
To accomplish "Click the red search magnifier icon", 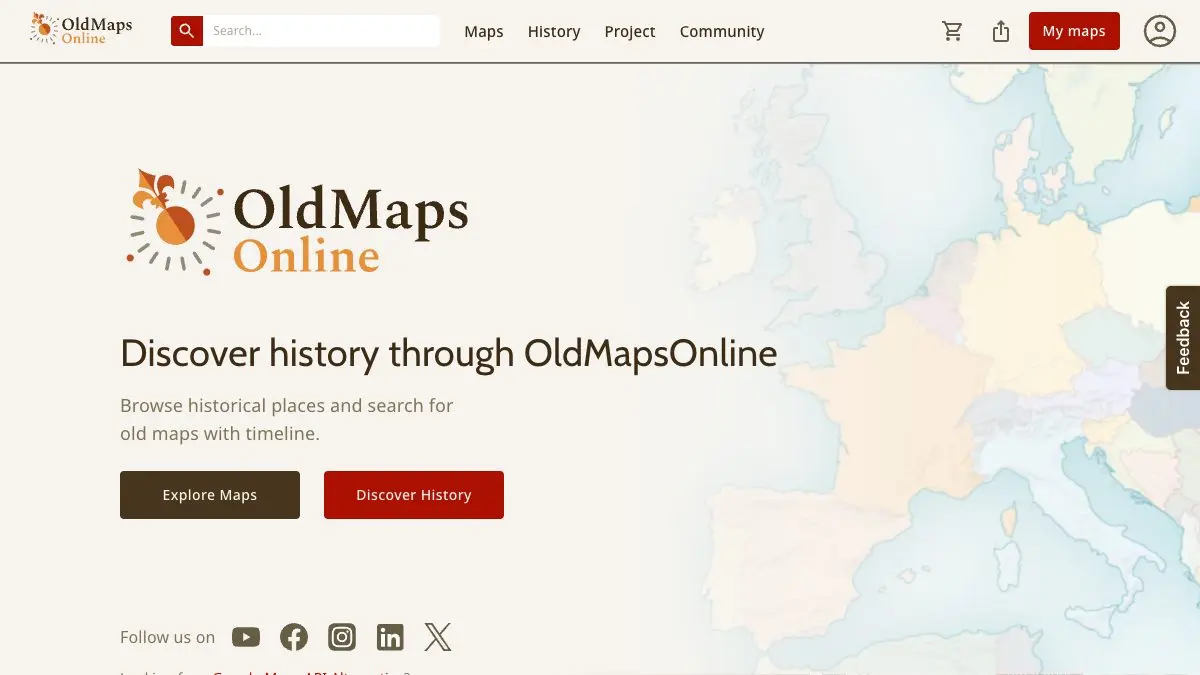I will (187, 31).
